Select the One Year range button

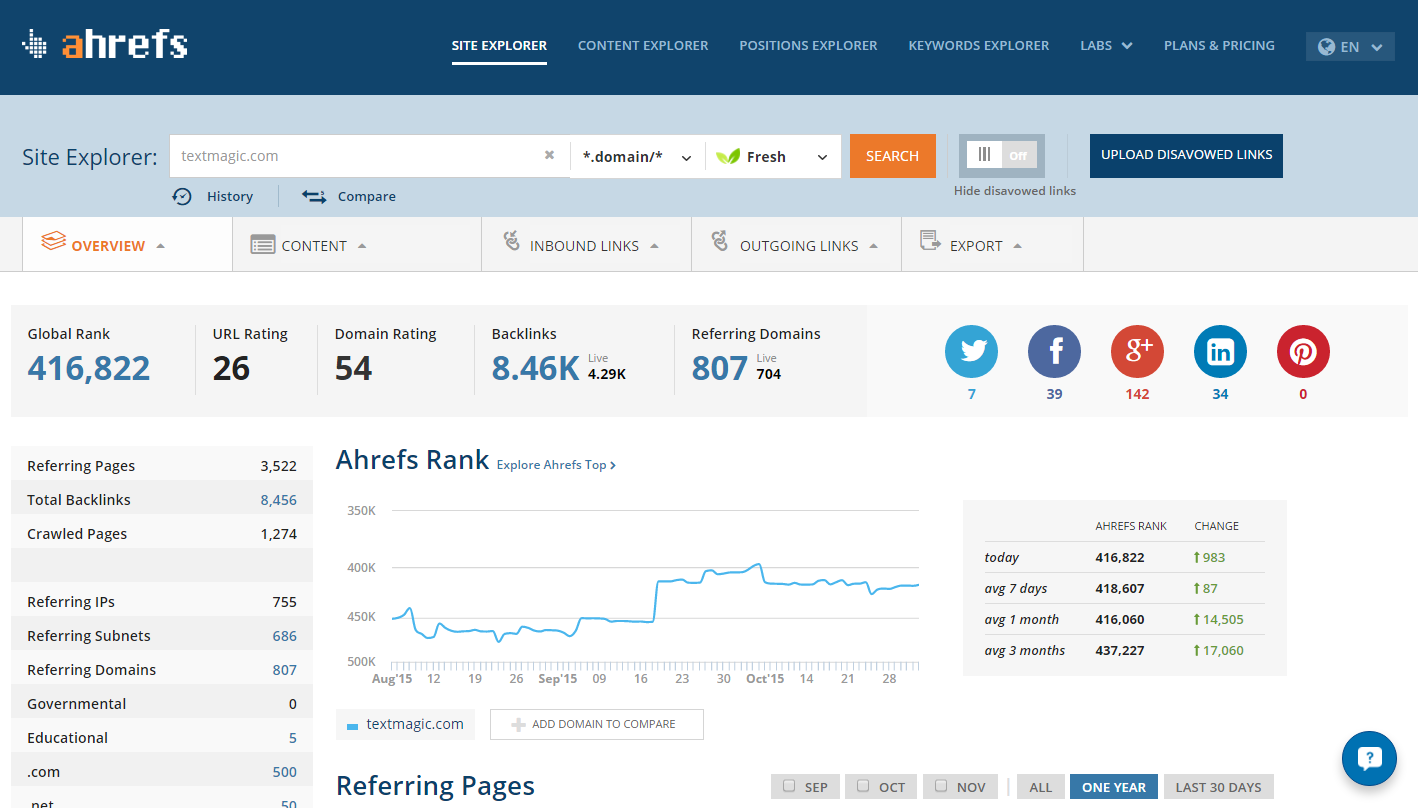[x=1114, y=787]
